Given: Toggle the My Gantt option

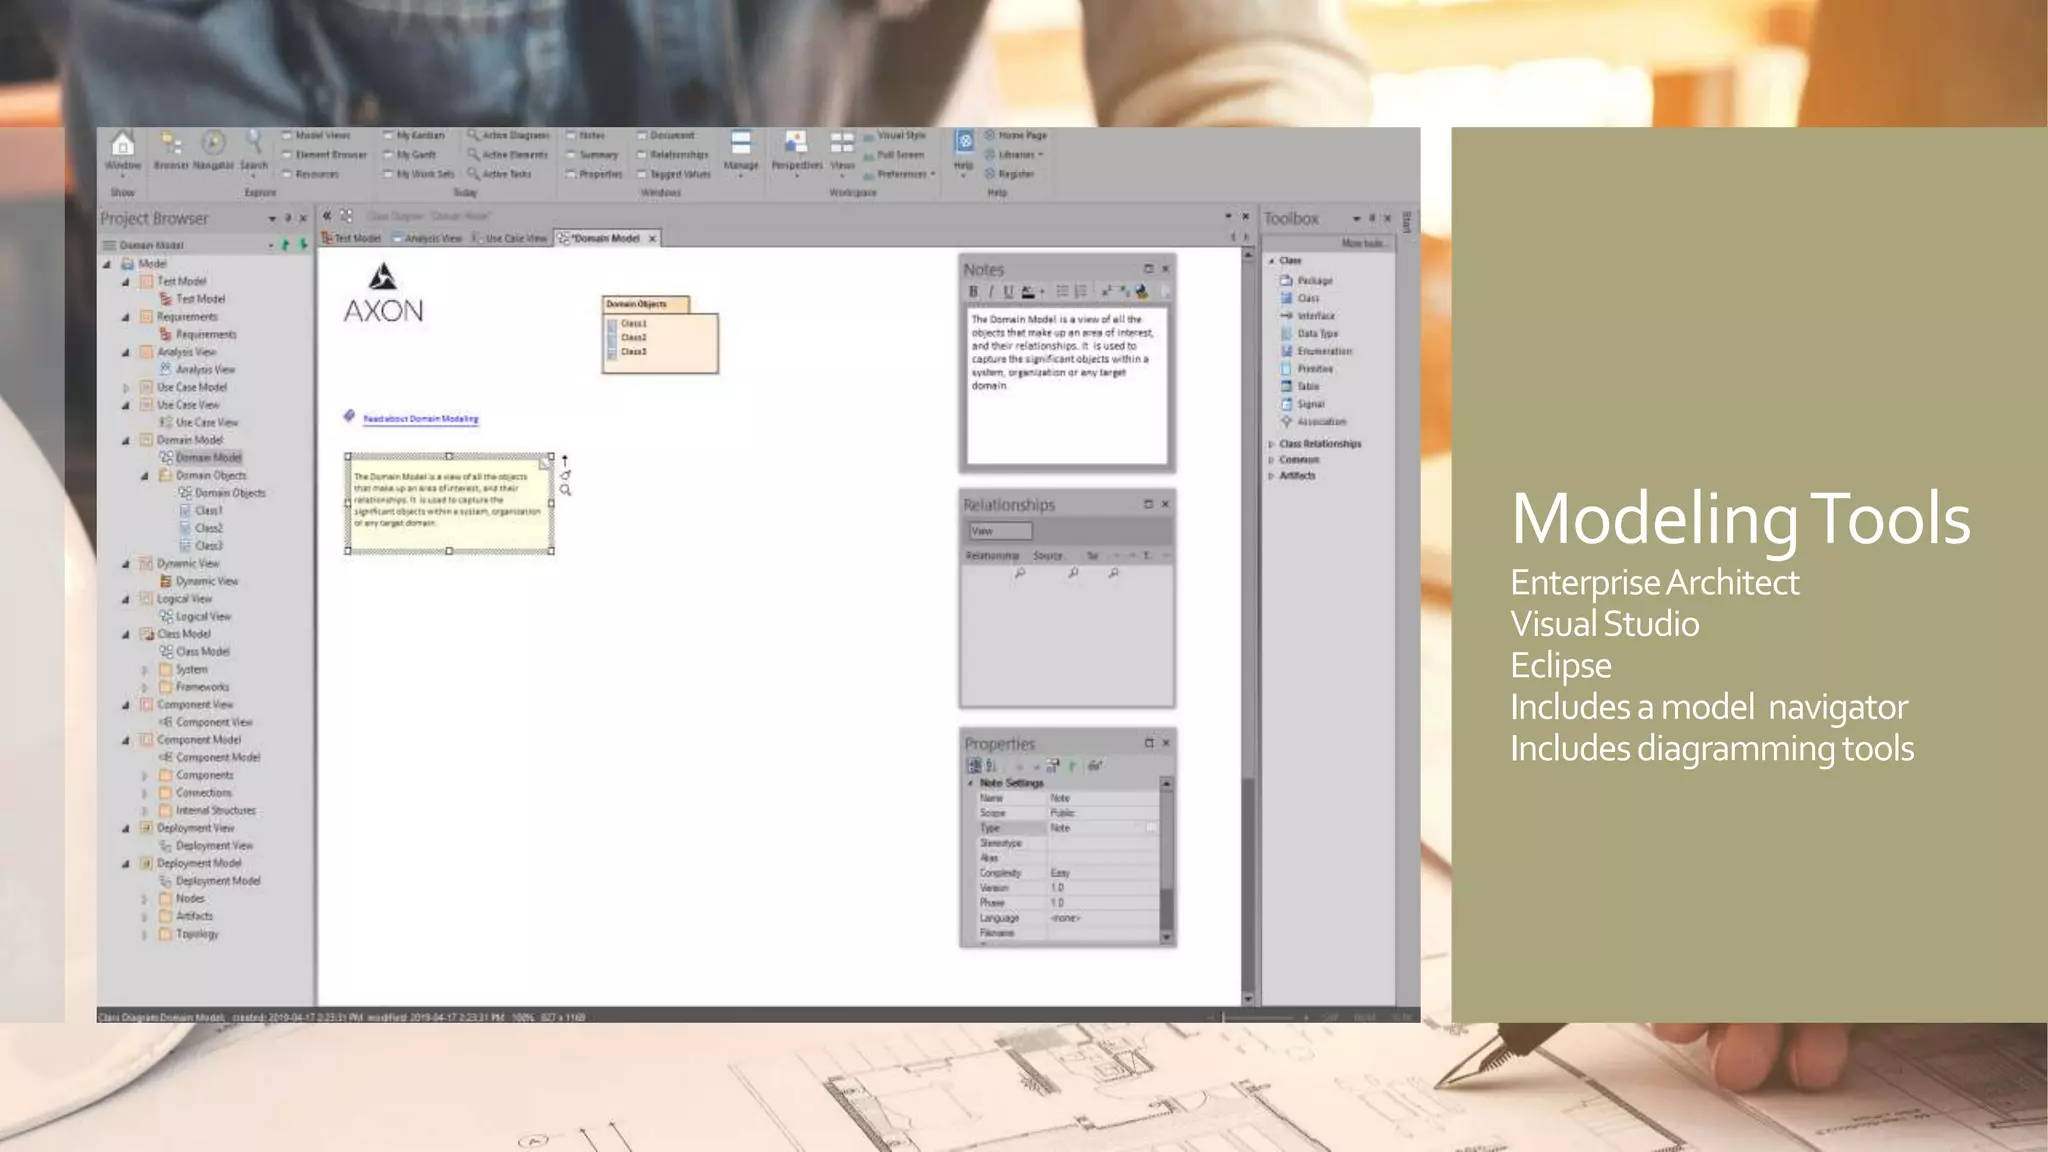Looking at the screenshot, I should coord(410,155).
